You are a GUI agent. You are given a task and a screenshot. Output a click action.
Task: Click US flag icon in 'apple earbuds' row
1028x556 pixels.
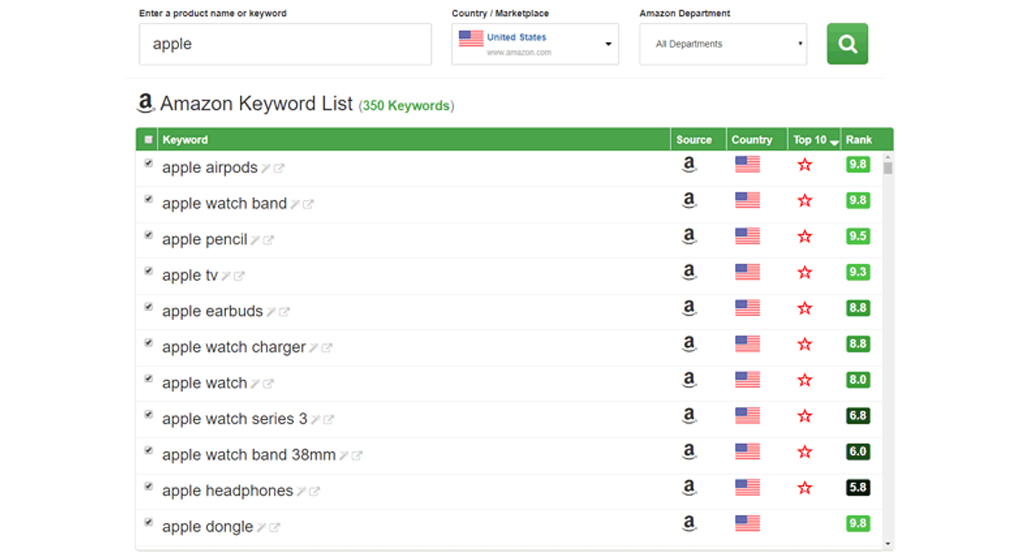(x=747, y=308)
